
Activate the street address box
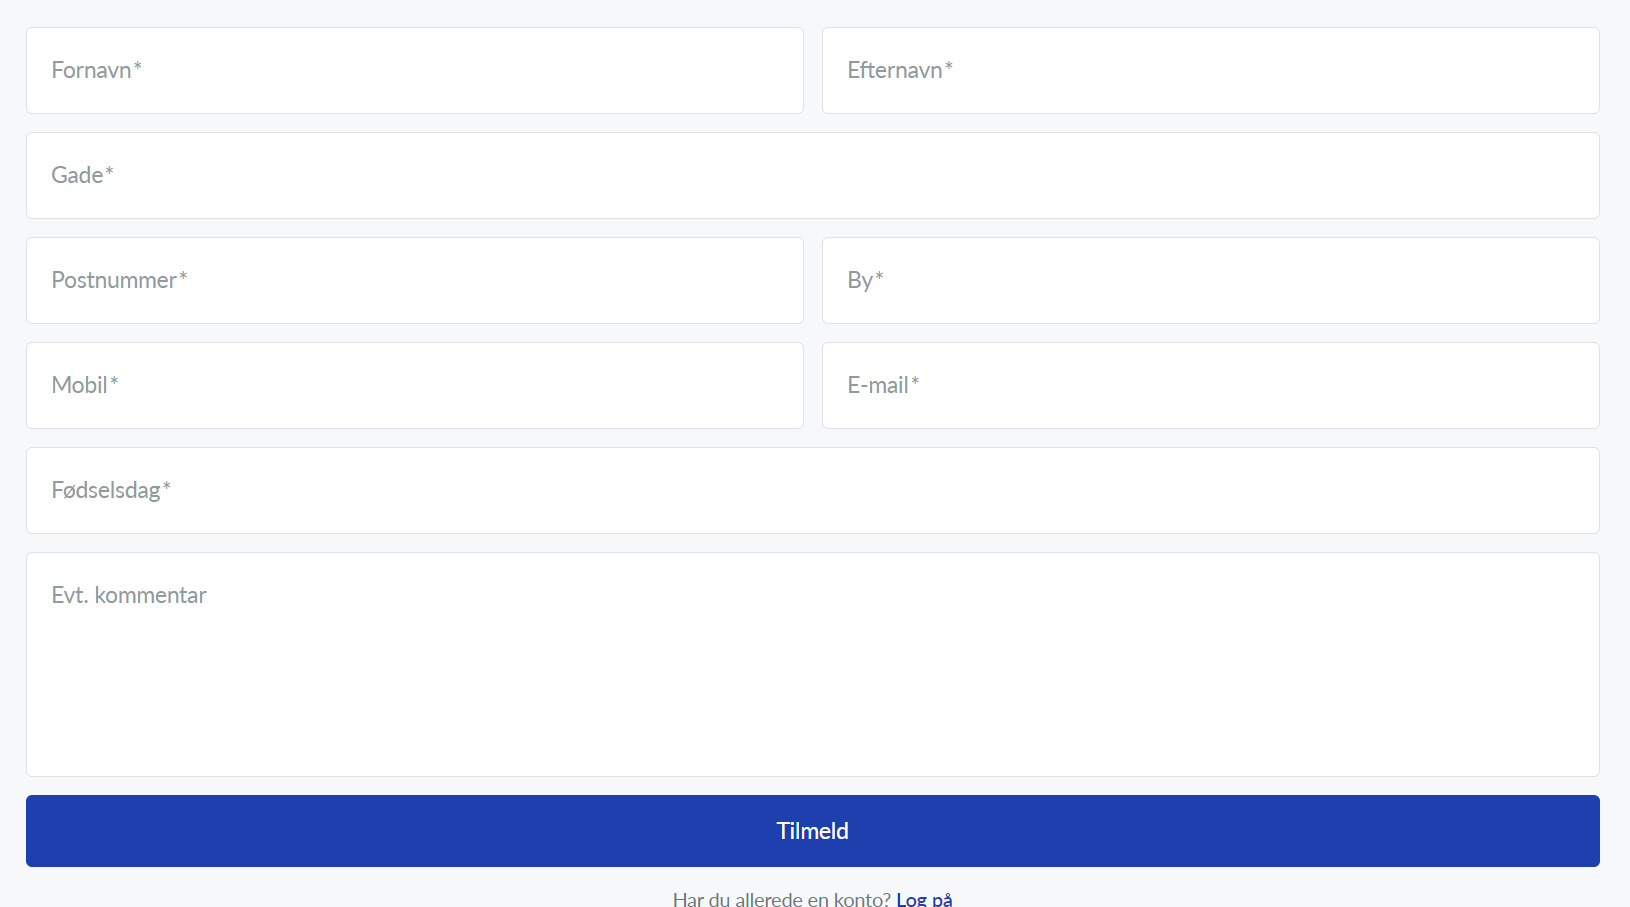pyautogui.click(x=812, y=176)
